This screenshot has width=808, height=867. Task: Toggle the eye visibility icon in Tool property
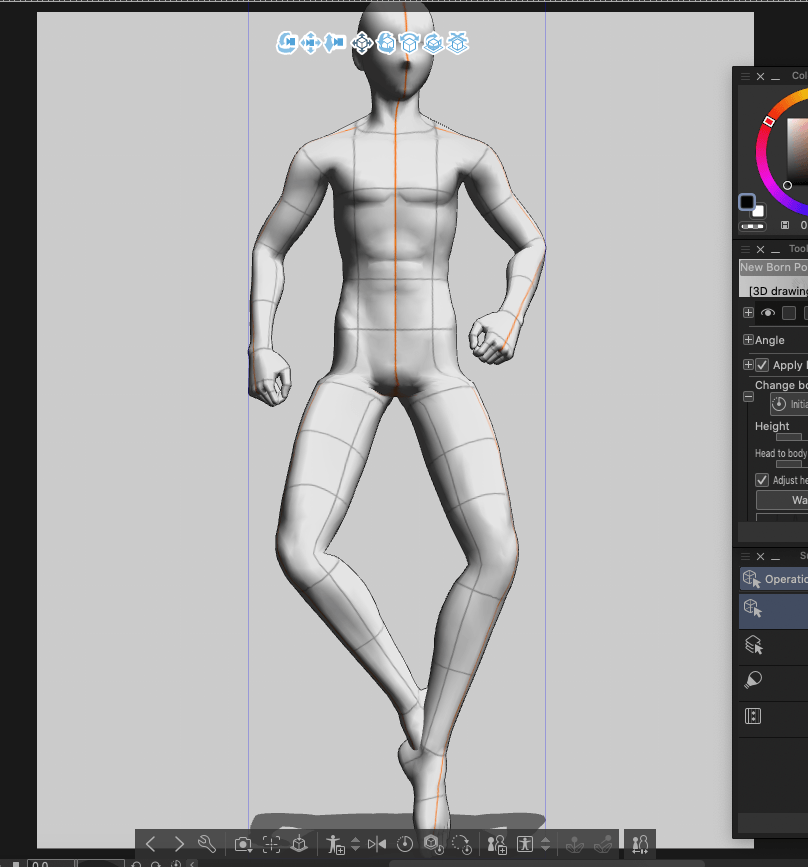[x=768, y=313]
